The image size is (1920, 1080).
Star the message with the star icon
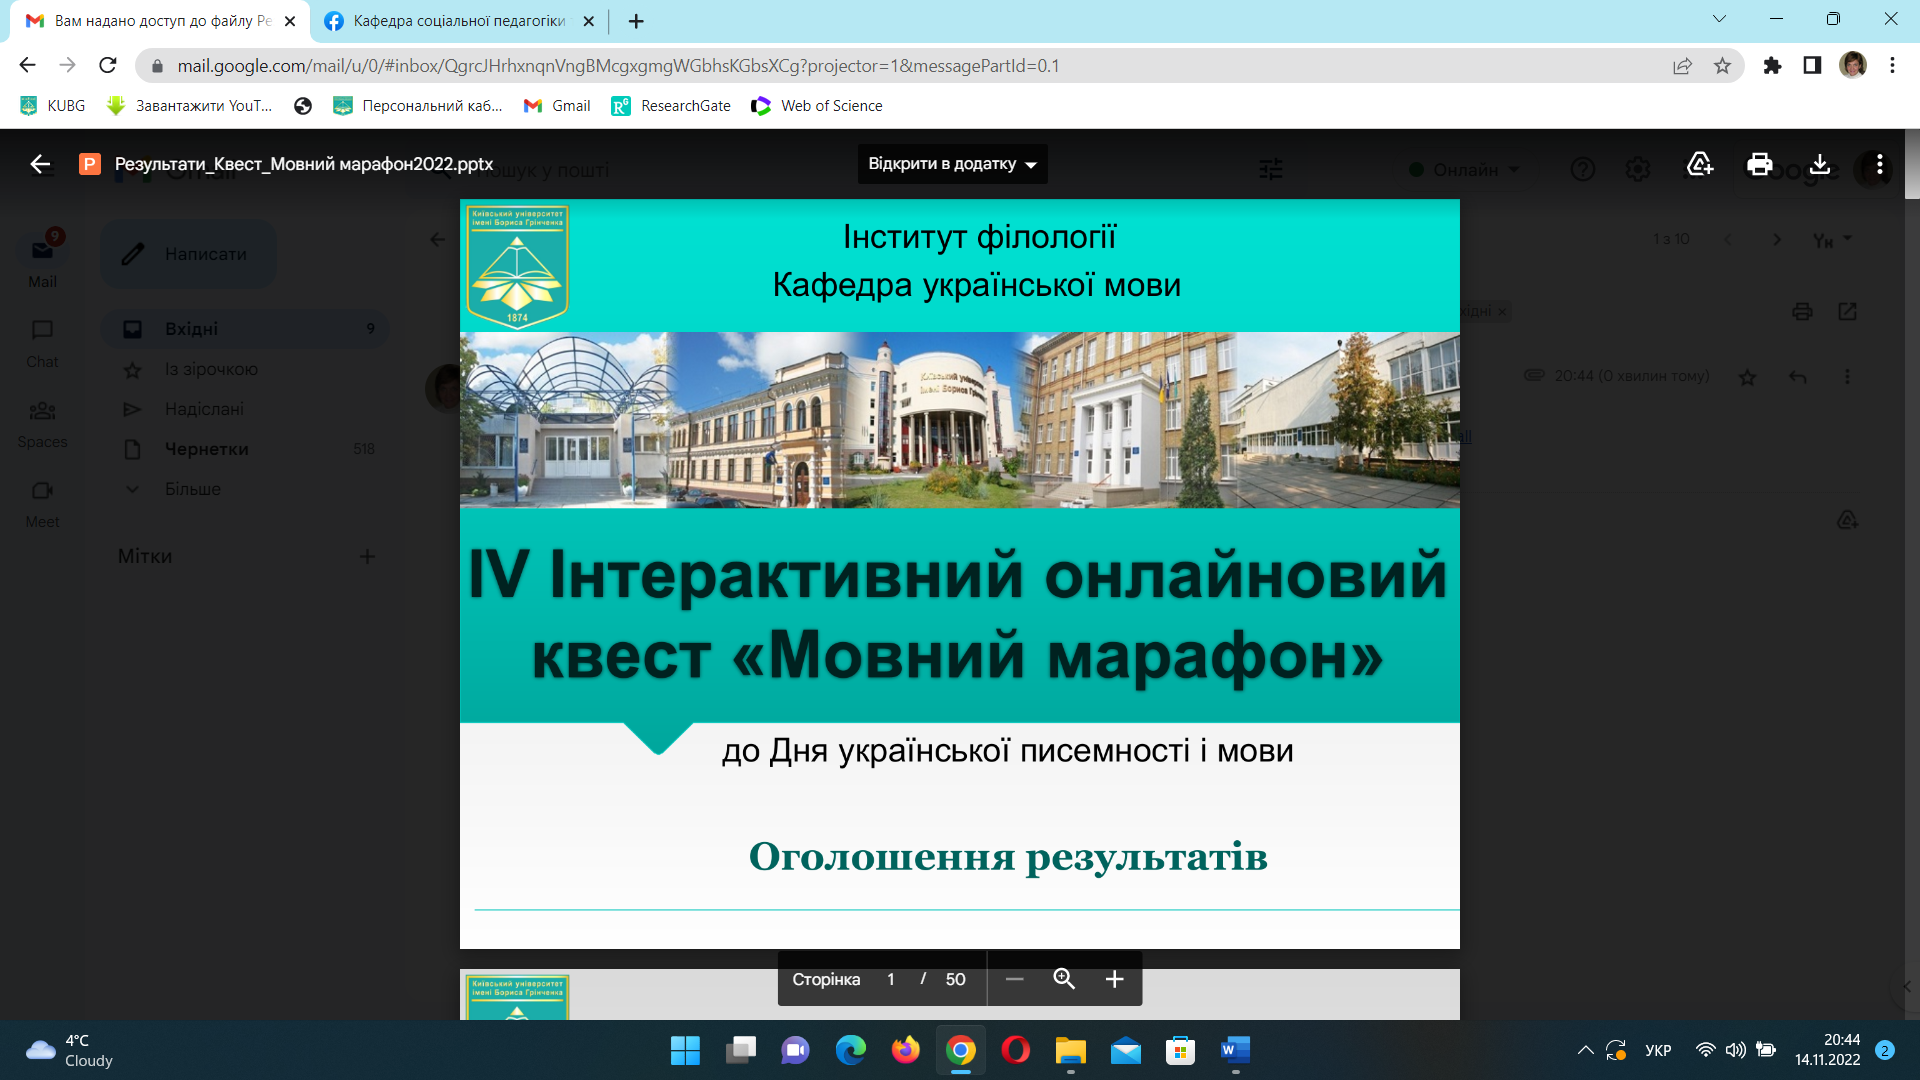tap(1748, 377)
